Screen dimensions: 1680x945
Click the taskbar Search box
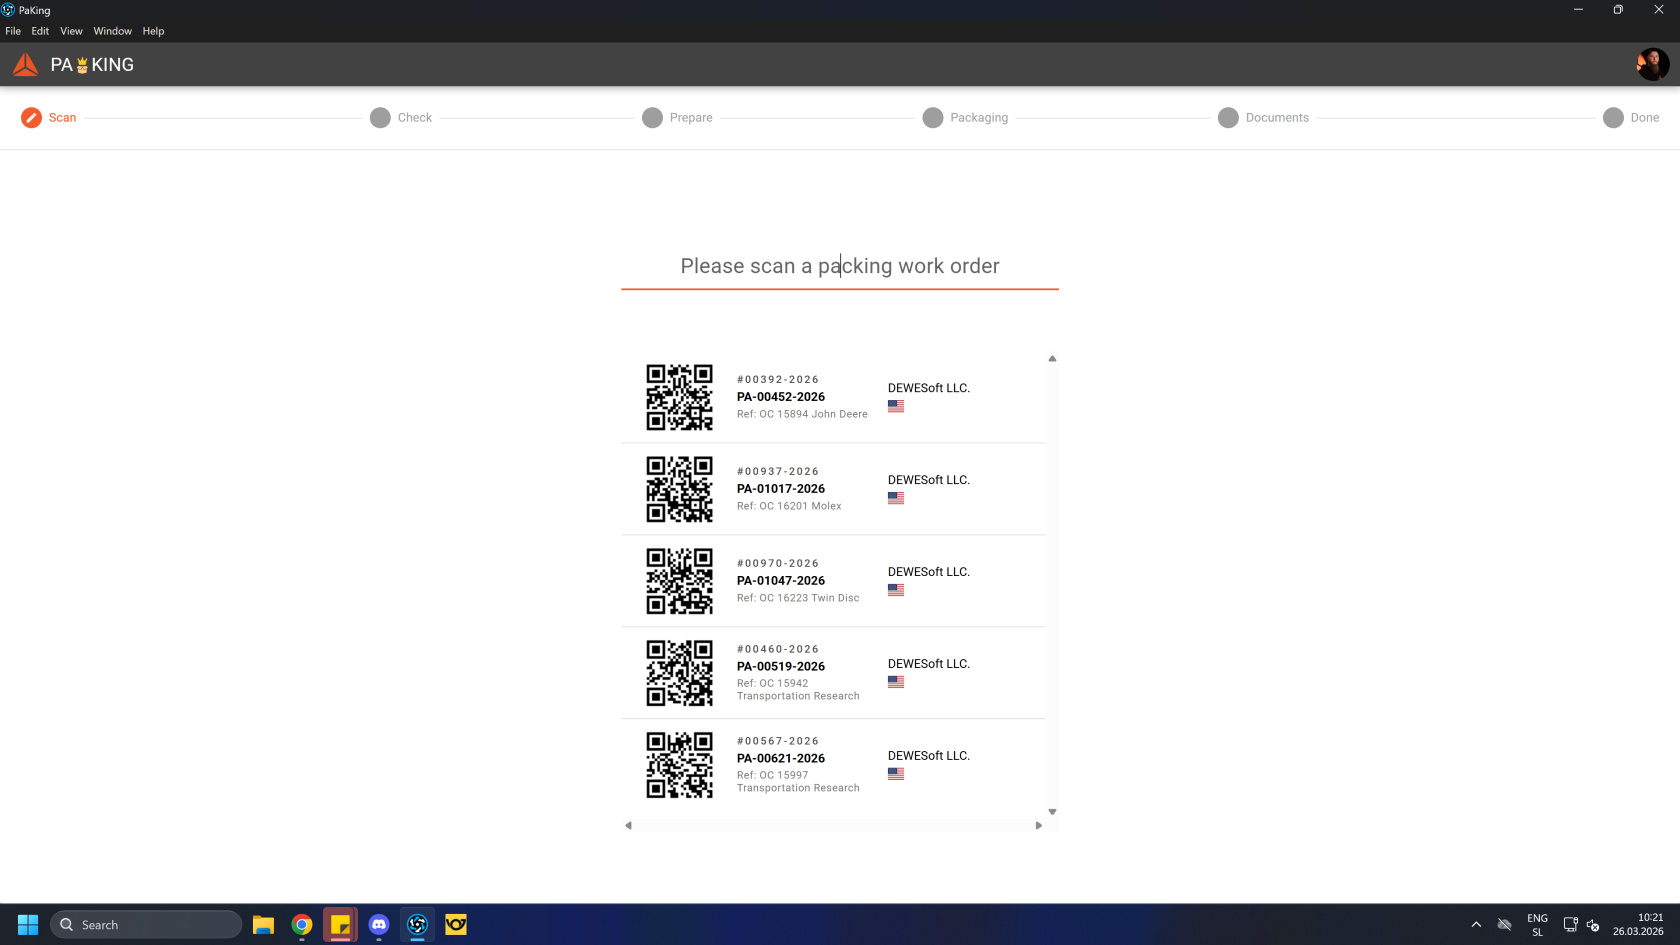pos(146,925)
